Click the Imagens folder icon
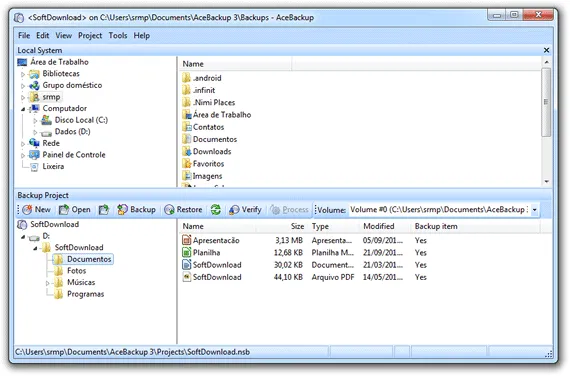The width and height of the screenshot is (570, 376). point(187,176)
